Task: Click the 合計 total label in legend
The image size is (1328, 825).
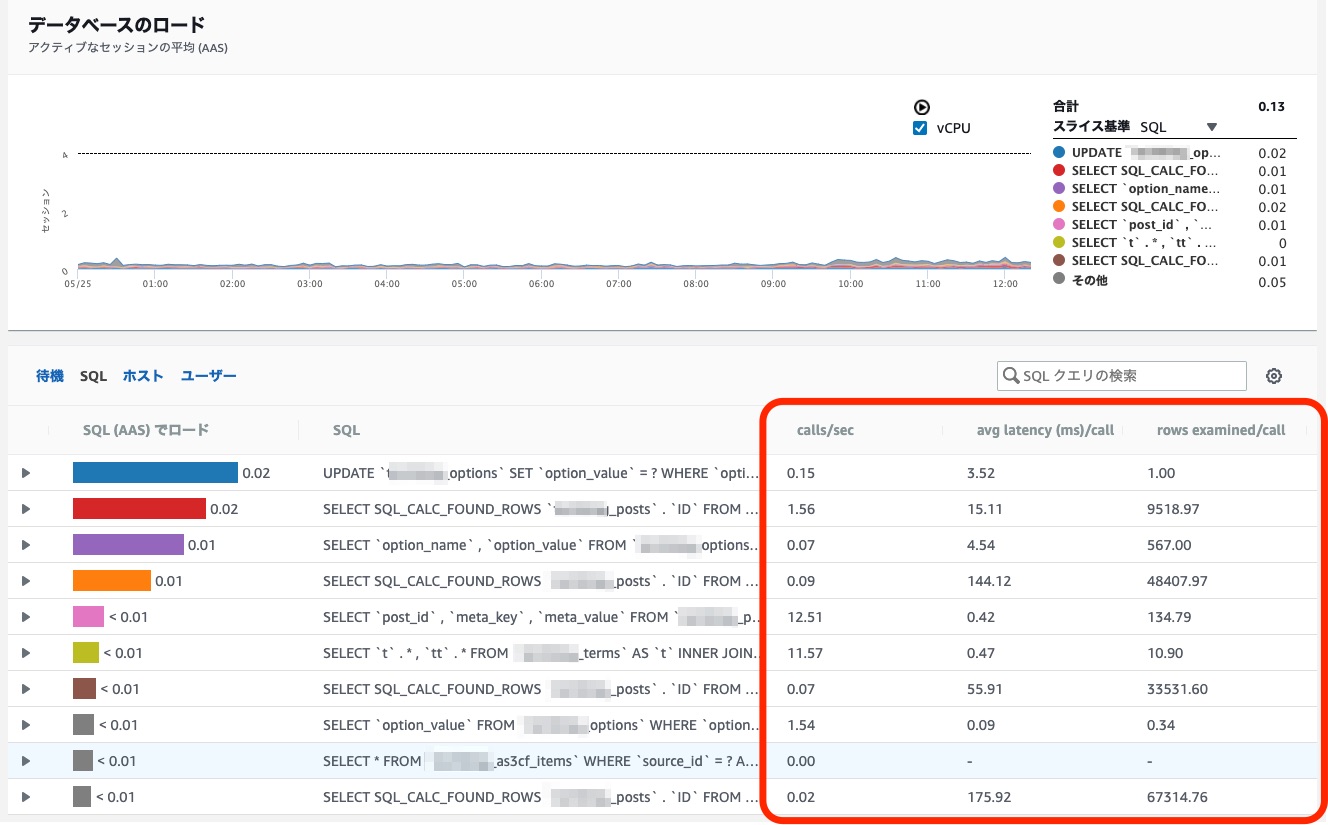Action: 1066,106
